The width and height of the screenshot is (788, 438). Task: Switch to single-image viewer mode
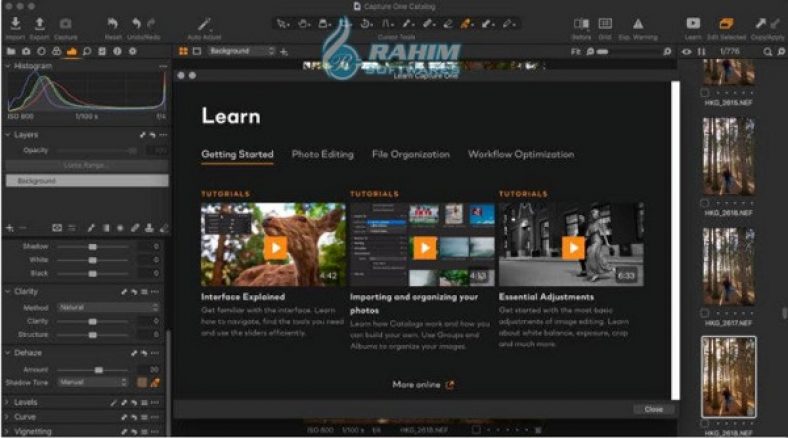point(197,51)
